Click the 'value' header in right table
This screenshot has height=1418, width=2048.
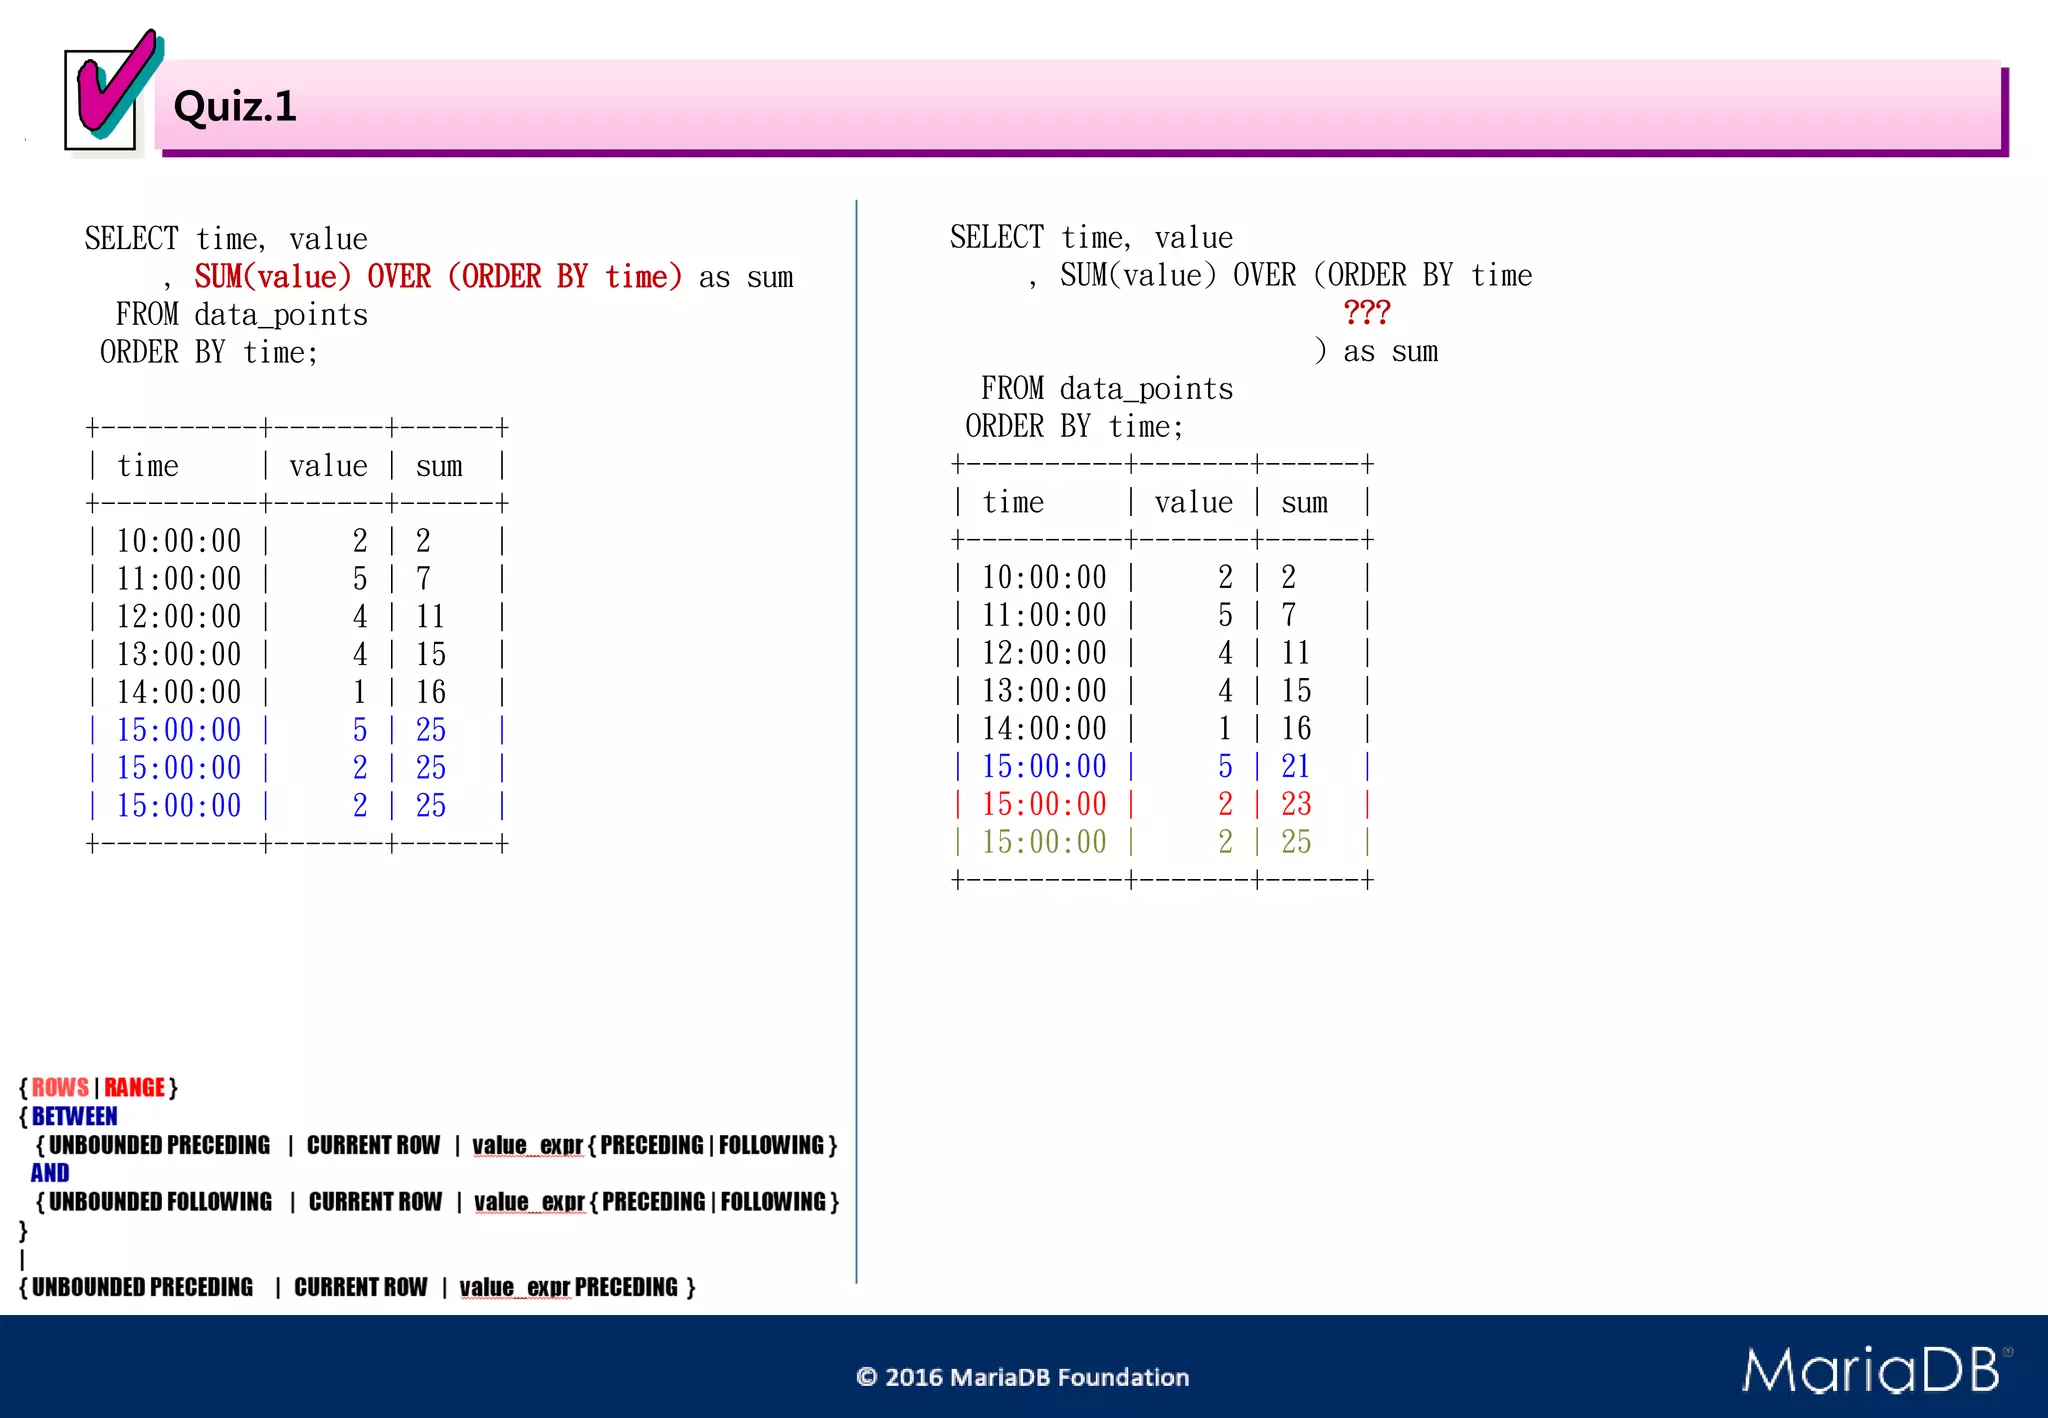1193,502
